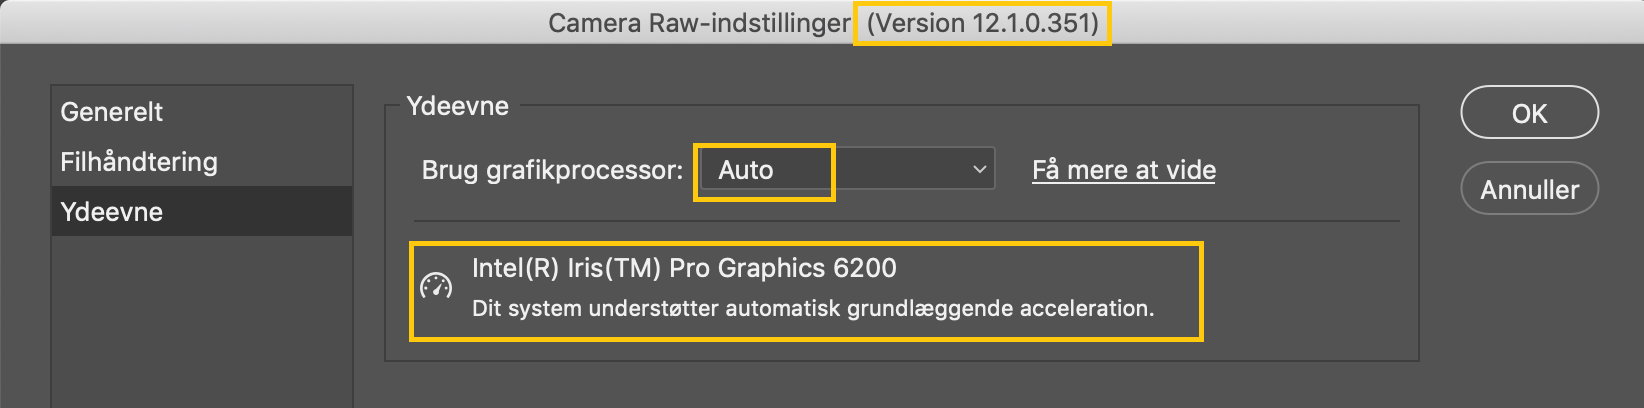Click the empty sidebar area below Ydeevne
The width and height of the screenshot is (1644, 408).
point(200,320)
